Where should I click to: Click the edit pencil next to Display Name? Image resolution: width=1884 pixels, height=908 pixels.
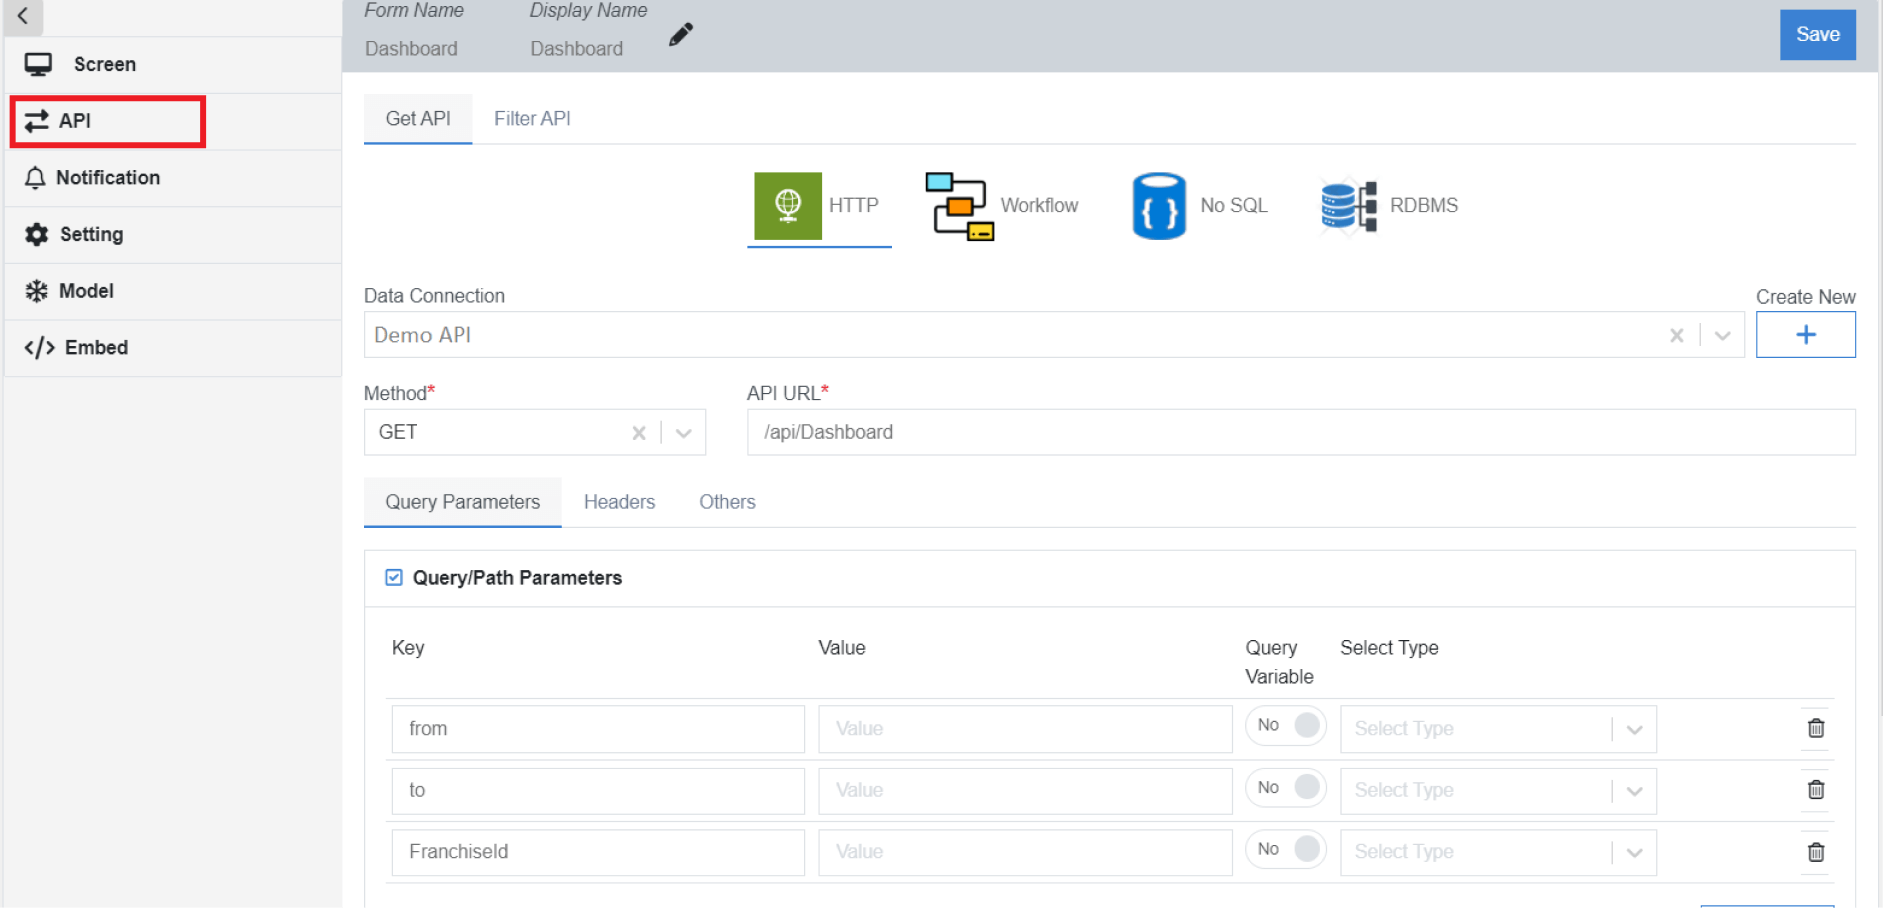[681, 33]
